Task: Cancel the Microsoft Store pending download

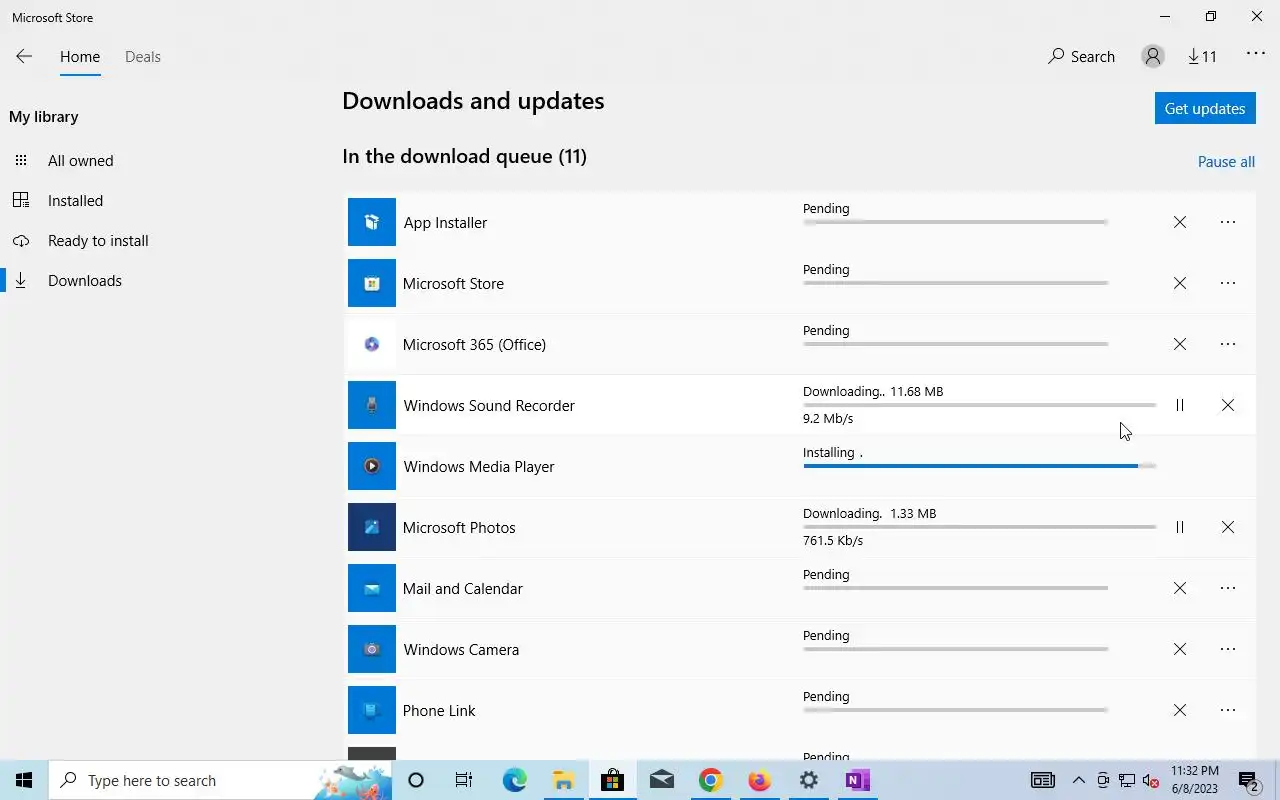Action: pos(1180,283)
